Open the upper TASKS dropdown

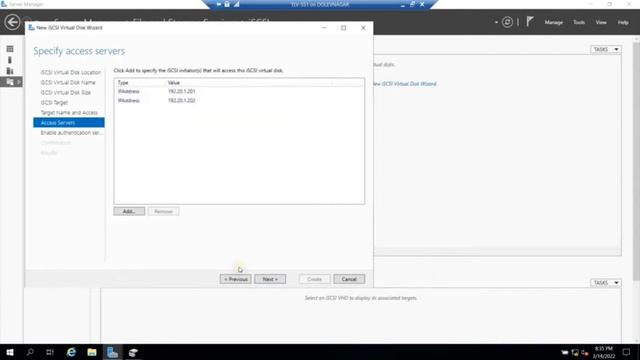[606, 49]
